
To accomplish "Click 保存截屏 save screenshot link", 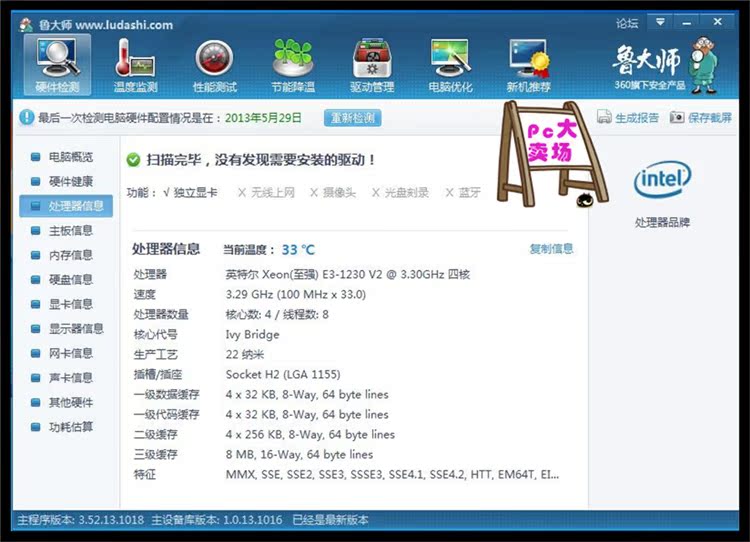I will pyautogui.click(x=701, y=118).
